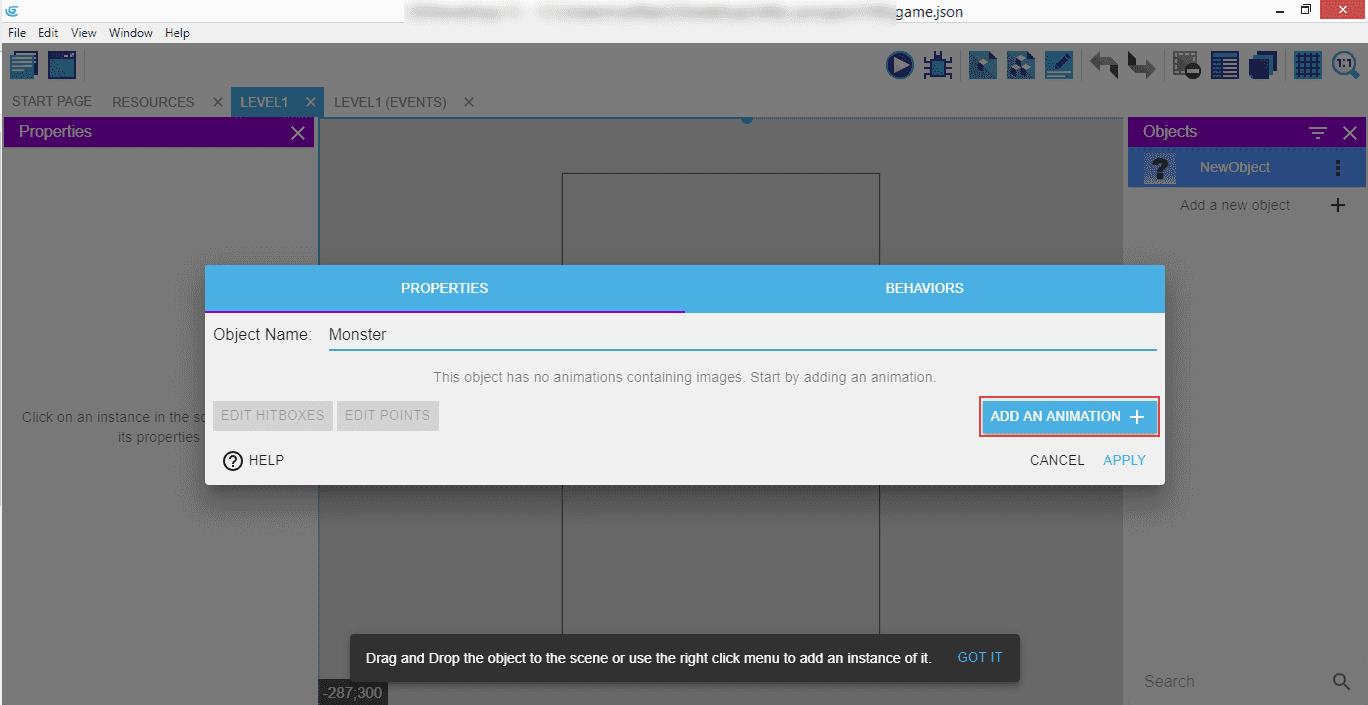Open the Objects panel filter menu
Screen dimensions: 1368x705
click(1318, 133)
